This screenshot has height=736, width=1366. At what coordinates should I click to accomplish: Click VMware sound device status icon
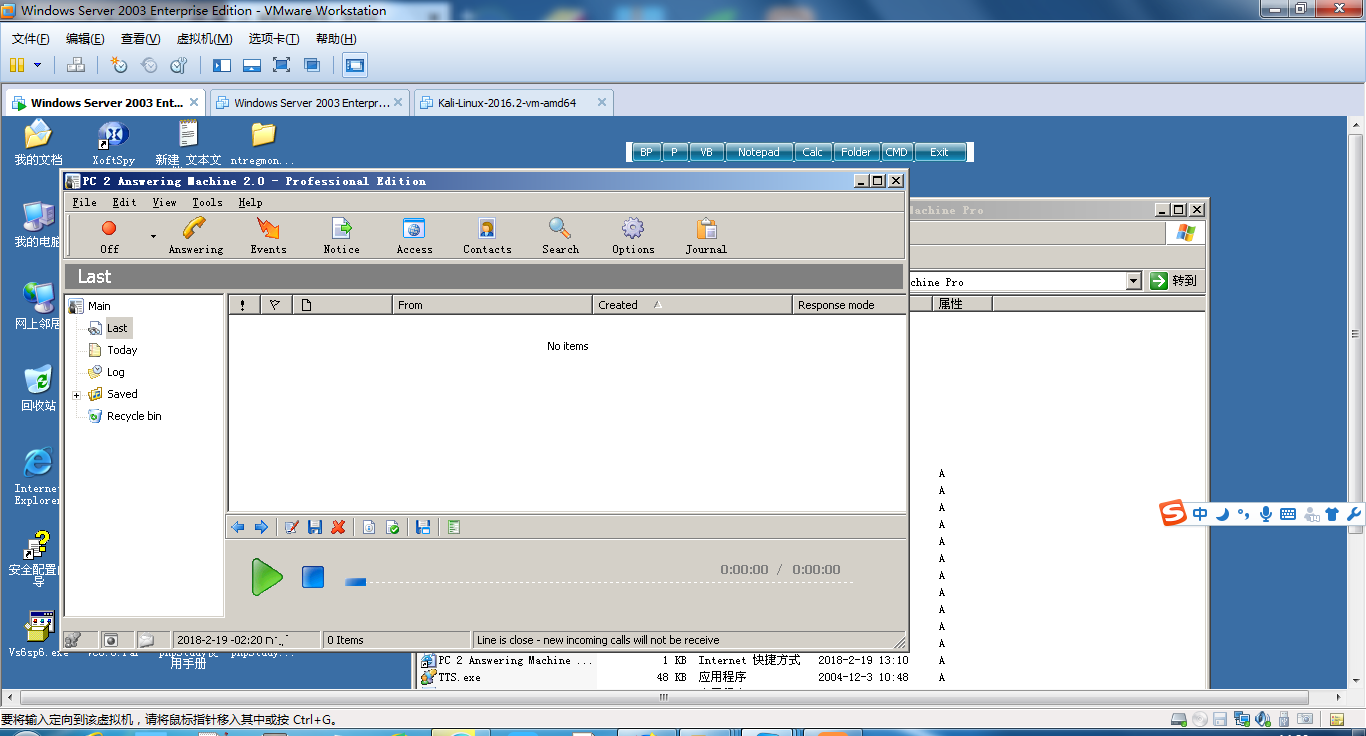pyautogui.click(x=1264, y=719)
